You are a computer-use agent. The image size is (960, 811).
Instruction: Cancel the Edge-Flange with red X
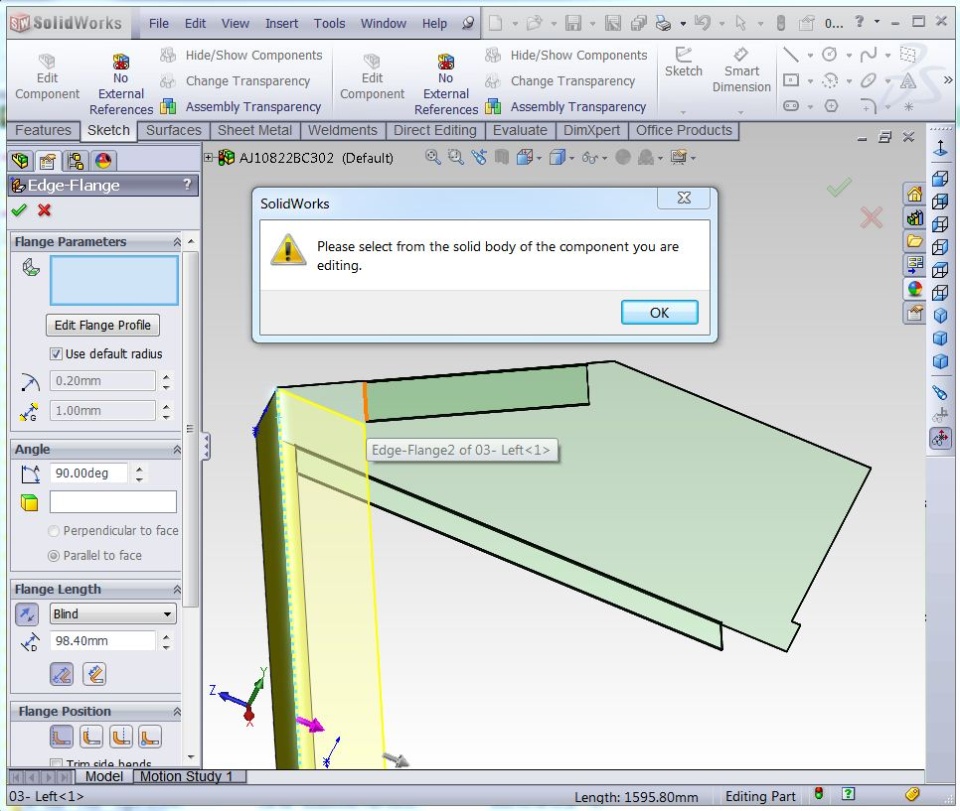[44, 211]
